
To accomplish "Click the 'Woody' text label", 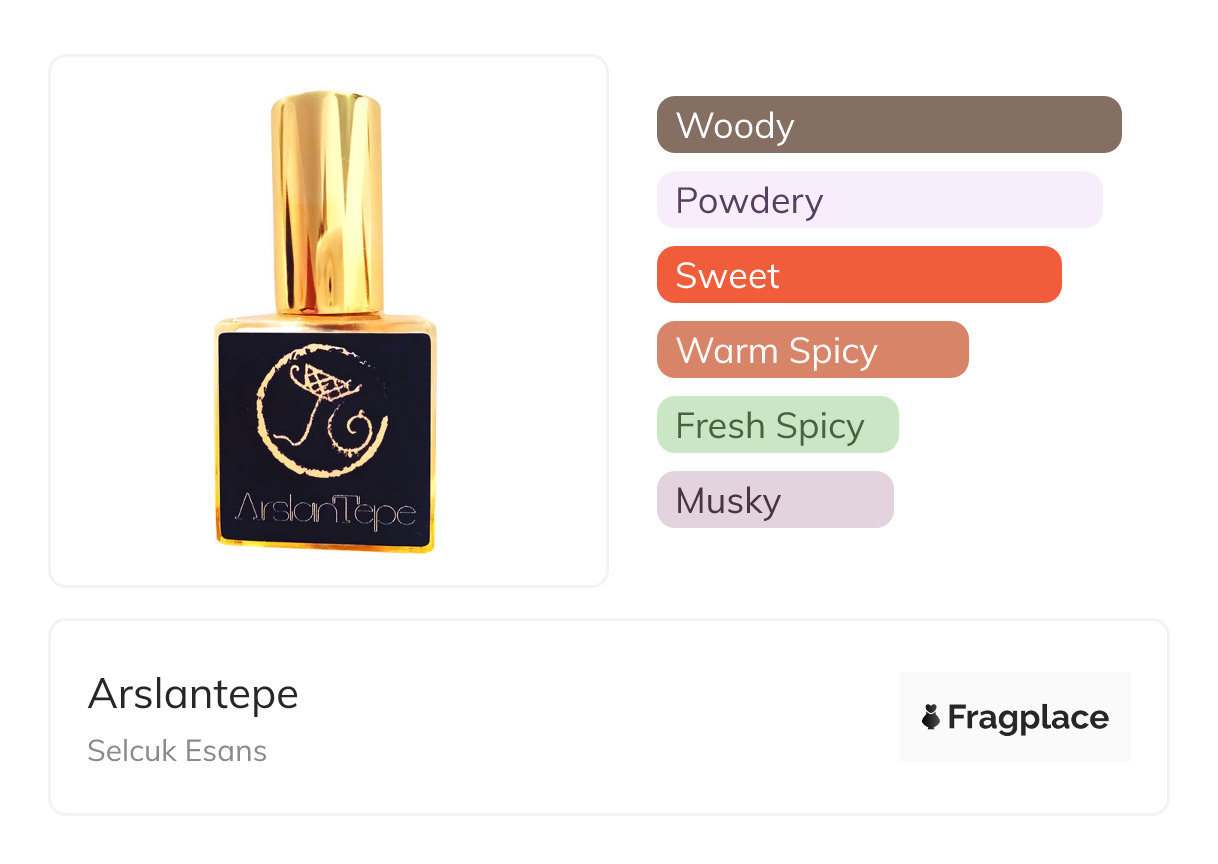I will 735,125.
